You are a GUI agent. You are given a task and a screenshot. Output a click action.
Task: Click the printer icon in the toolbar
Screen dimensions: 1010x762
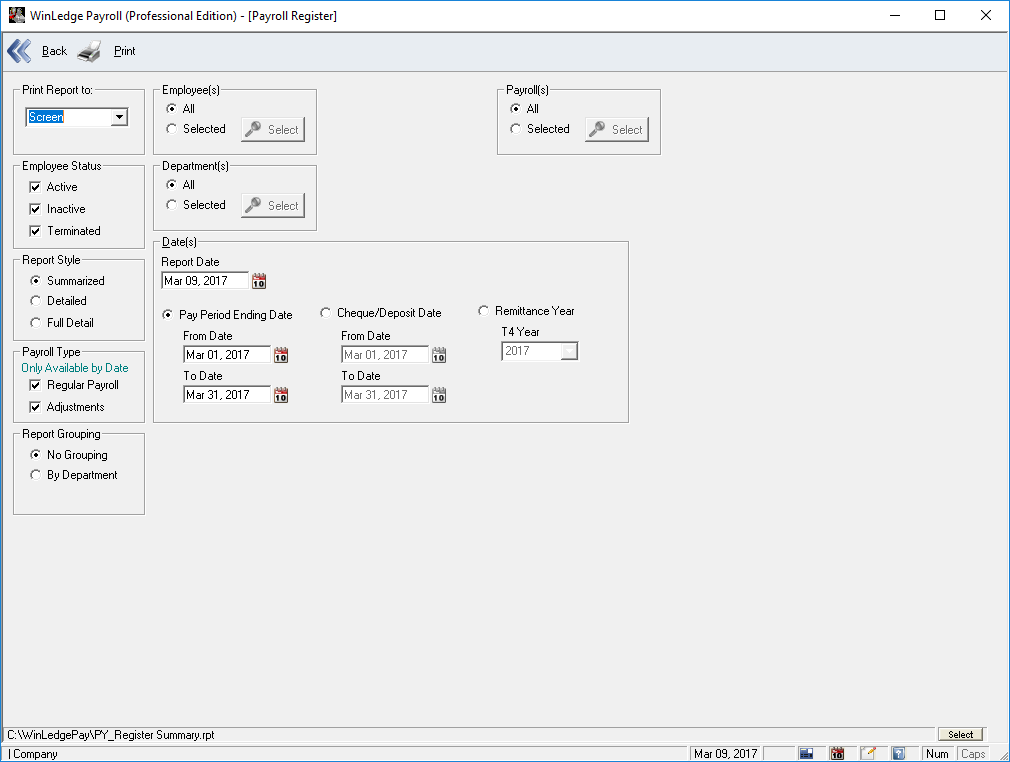pyautogui.click(x=90, y=51)
